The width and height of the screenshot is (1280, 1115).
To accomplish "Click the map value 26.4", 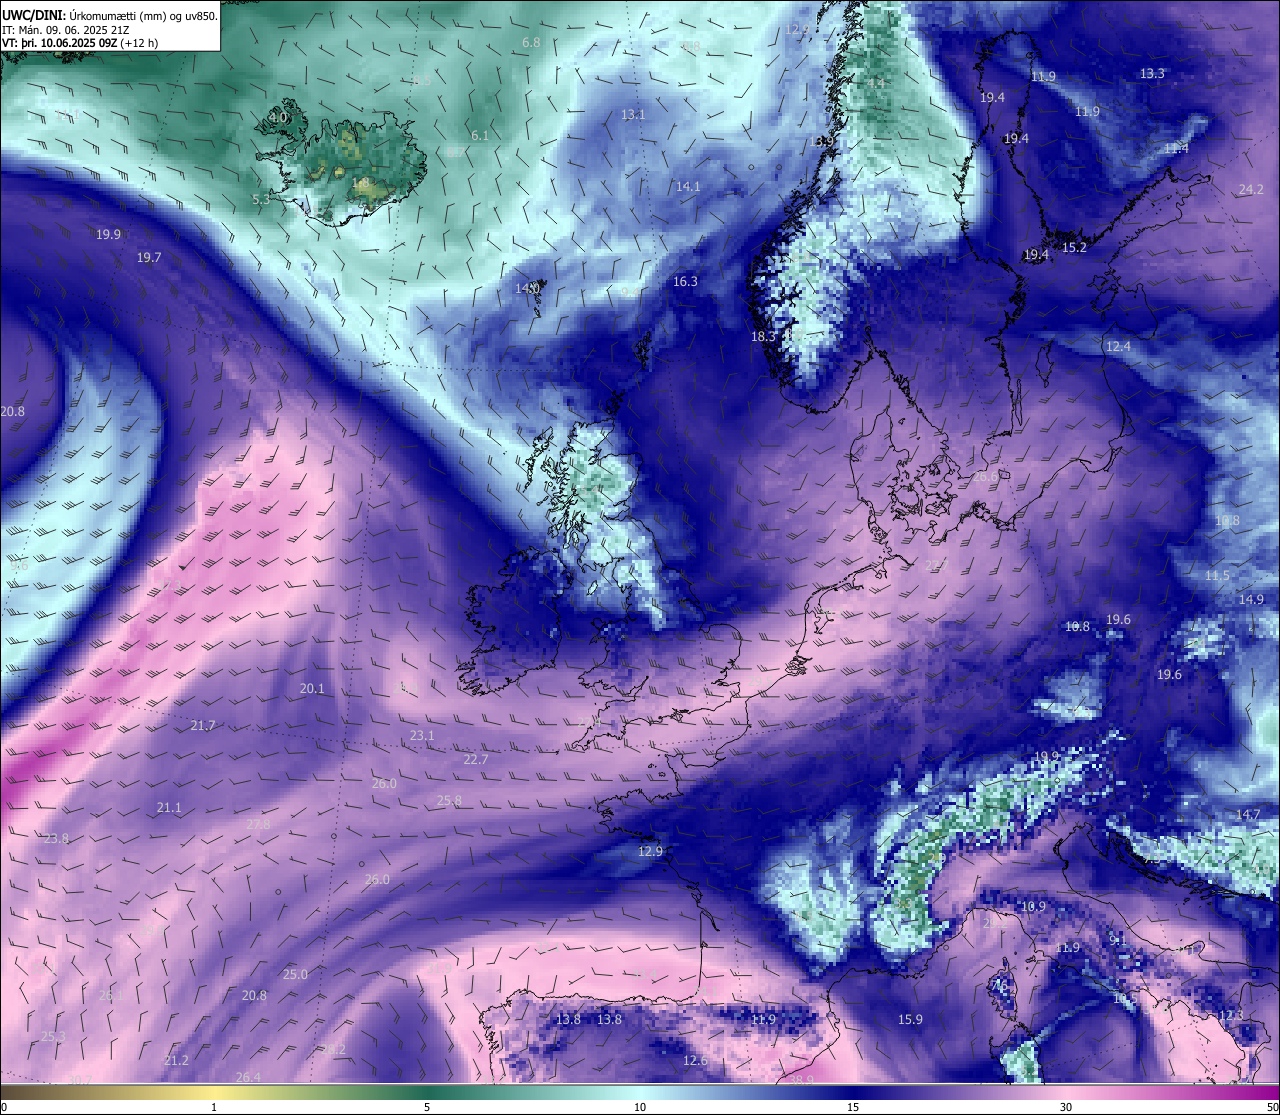I will (x=248, y=1077).
